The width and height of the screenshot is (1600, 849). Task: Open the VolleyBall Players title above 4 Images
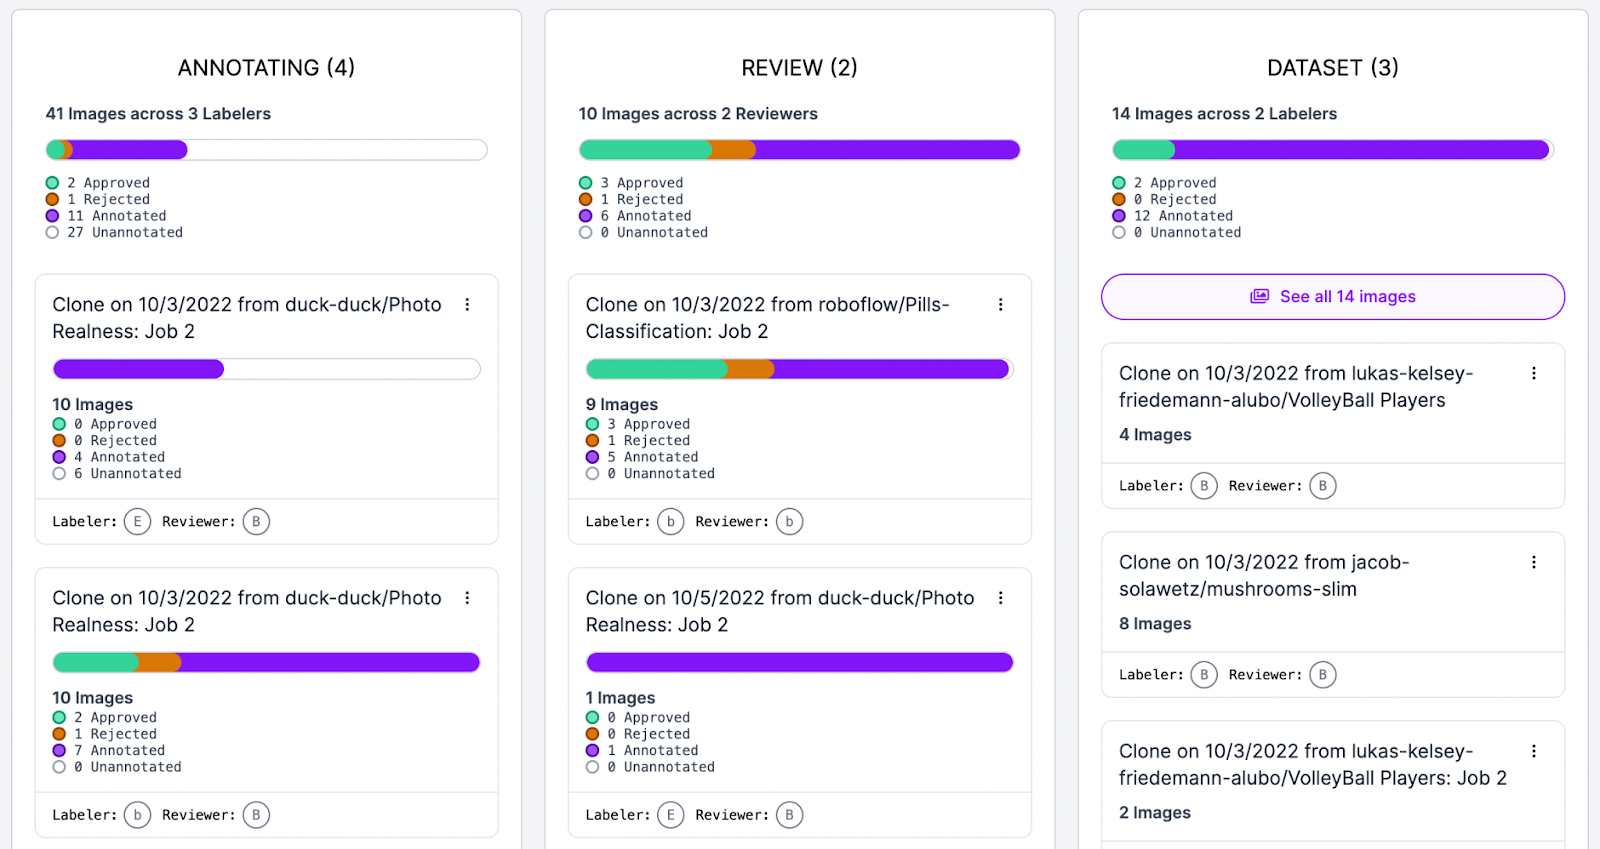tap(1296, 387)
